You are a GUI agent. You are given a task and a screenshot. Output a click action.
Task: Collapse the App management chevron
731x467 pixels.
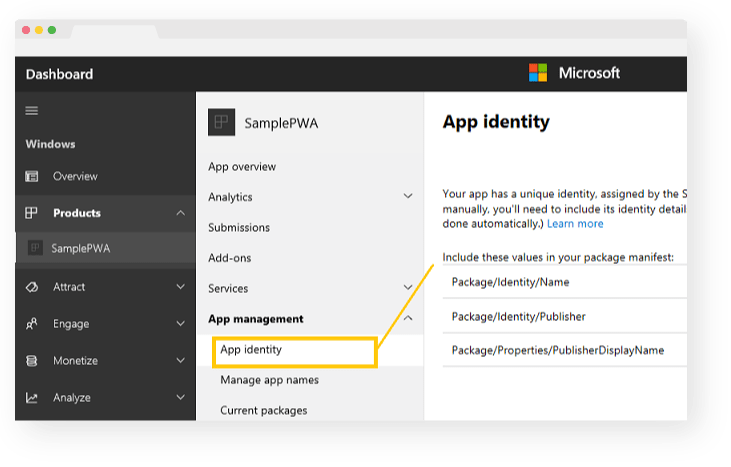click(408, 318)
